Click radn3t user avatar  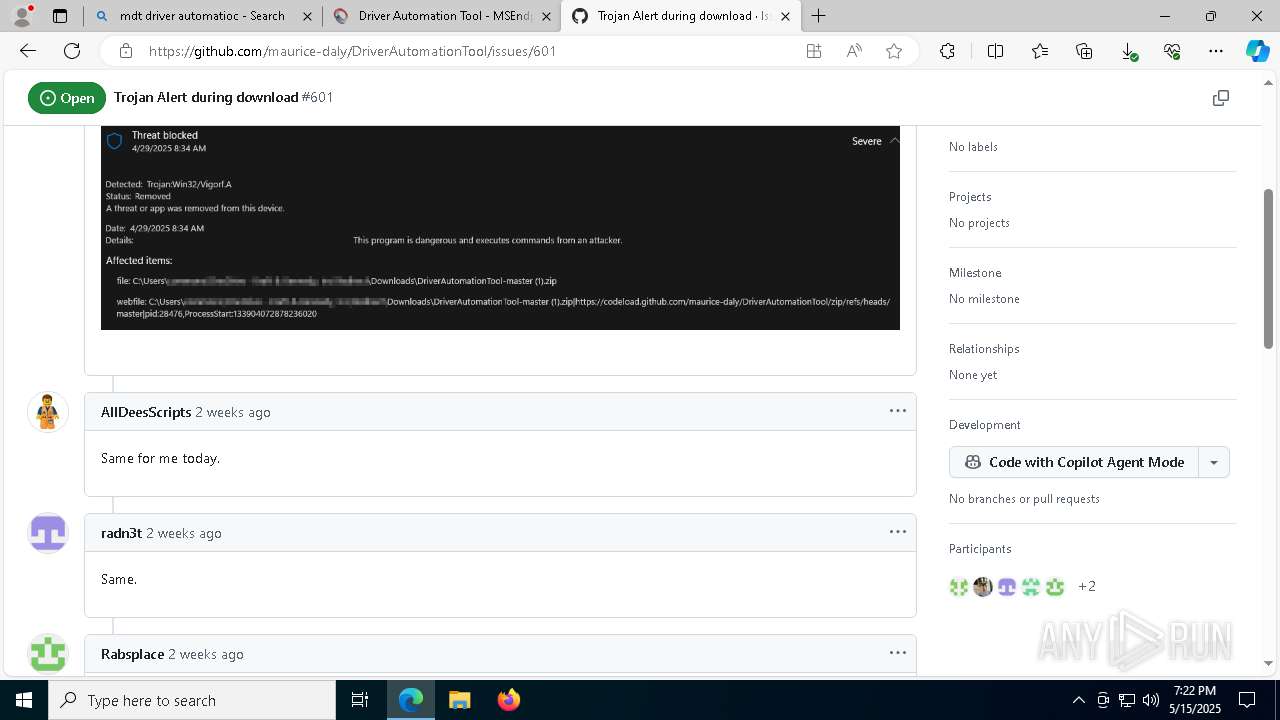pyautogui.click(x=48, y=533)
